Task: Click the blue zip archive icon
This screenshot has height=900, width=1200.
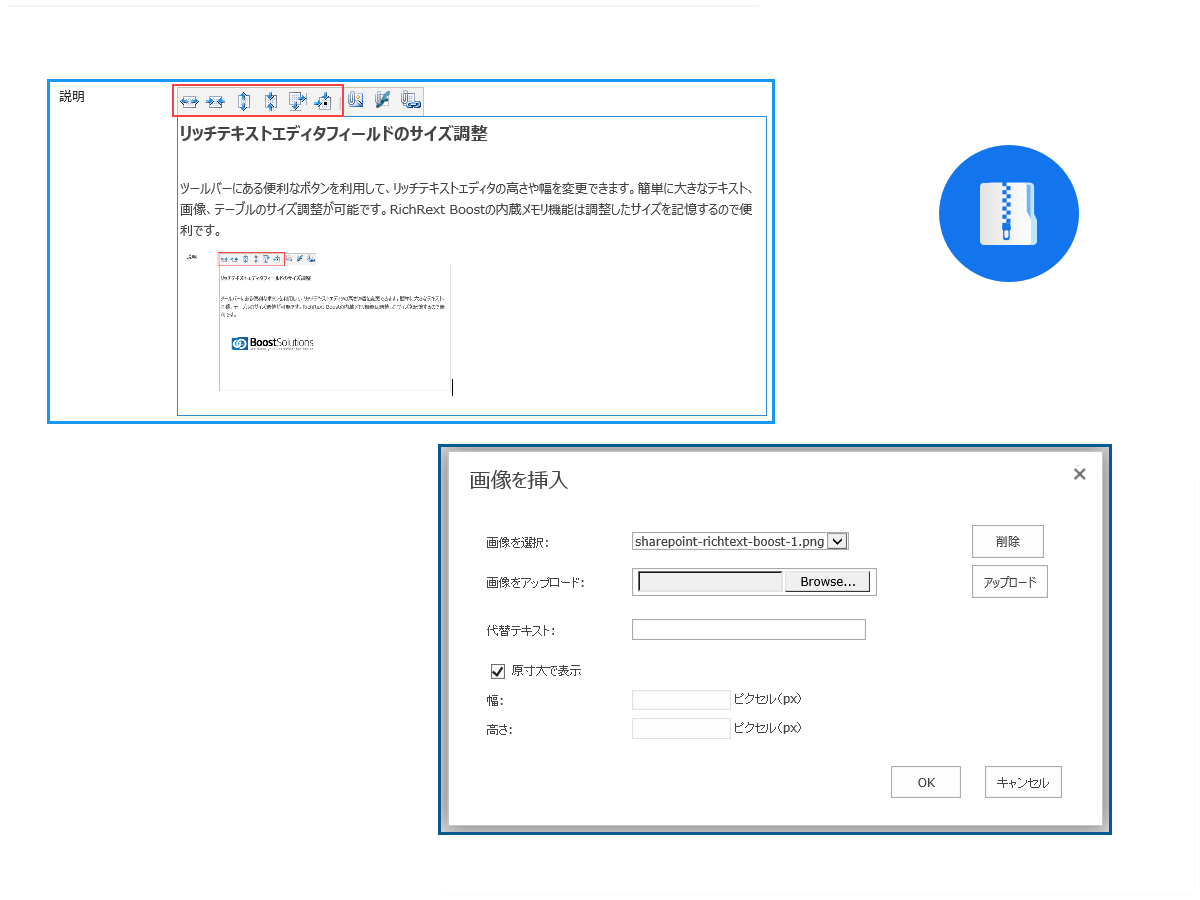Action: coord(1008,213)
